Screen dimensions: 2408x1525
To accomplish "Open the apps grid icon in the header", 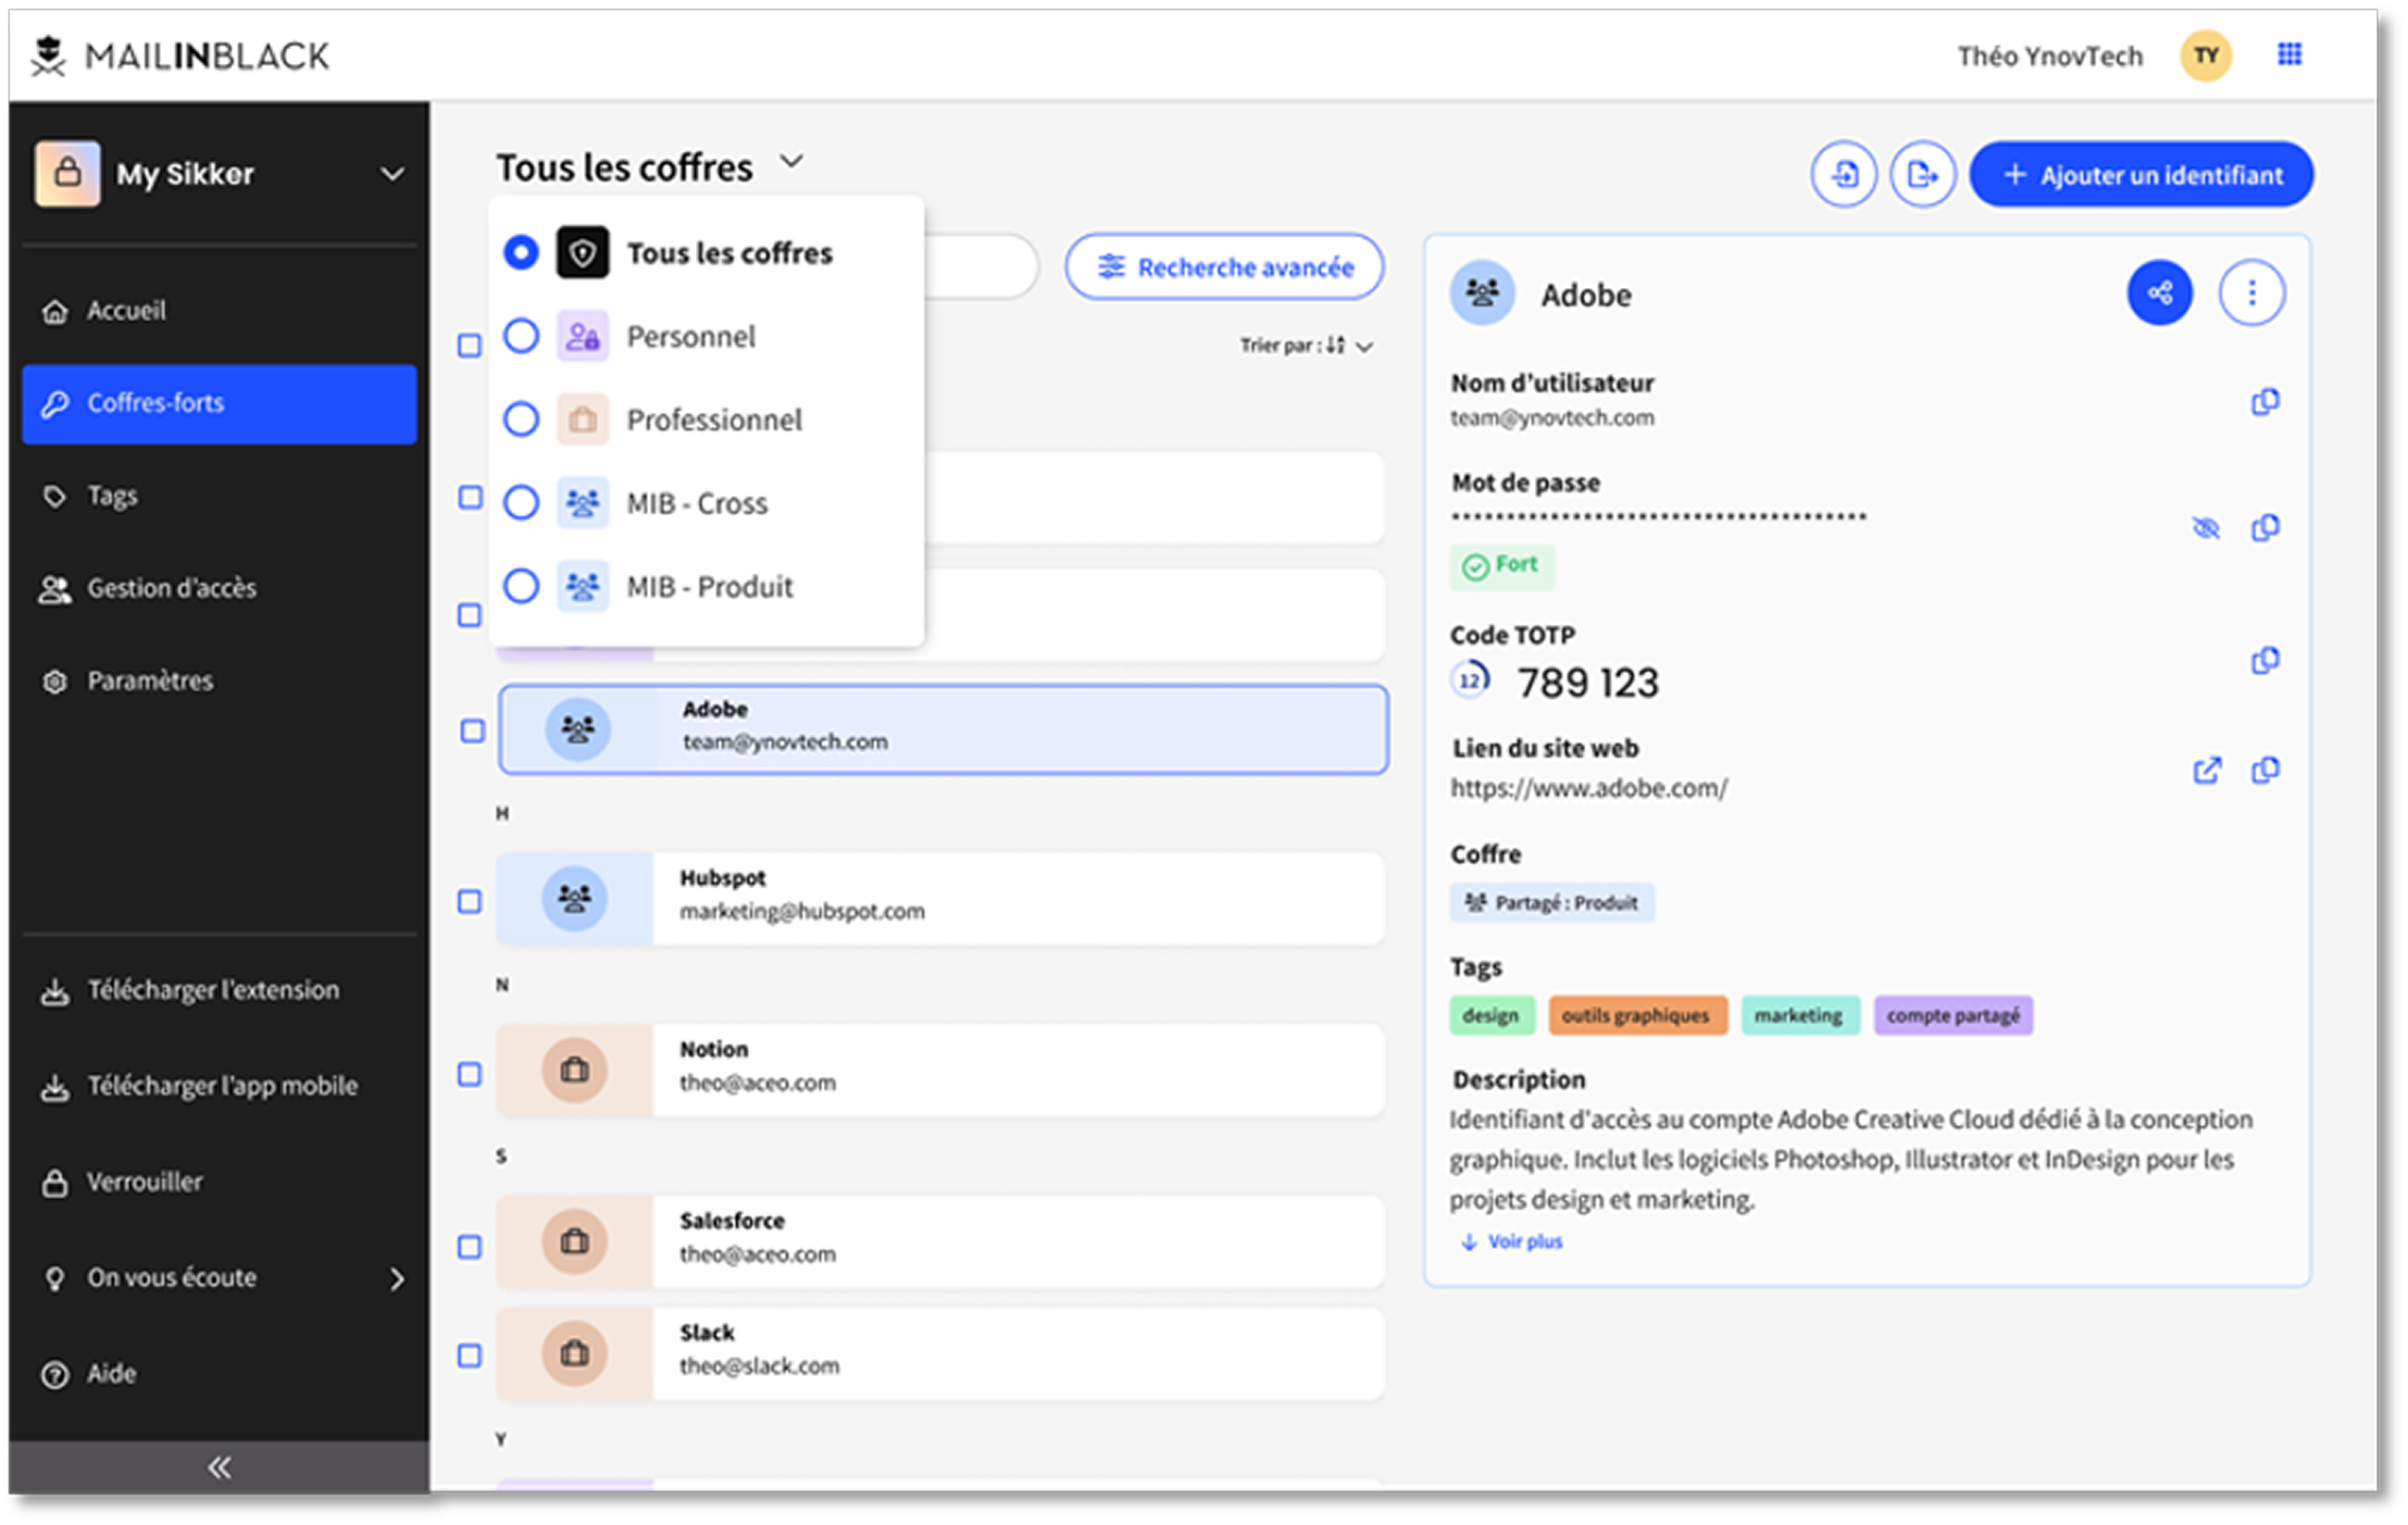I will coord(2289,55).
